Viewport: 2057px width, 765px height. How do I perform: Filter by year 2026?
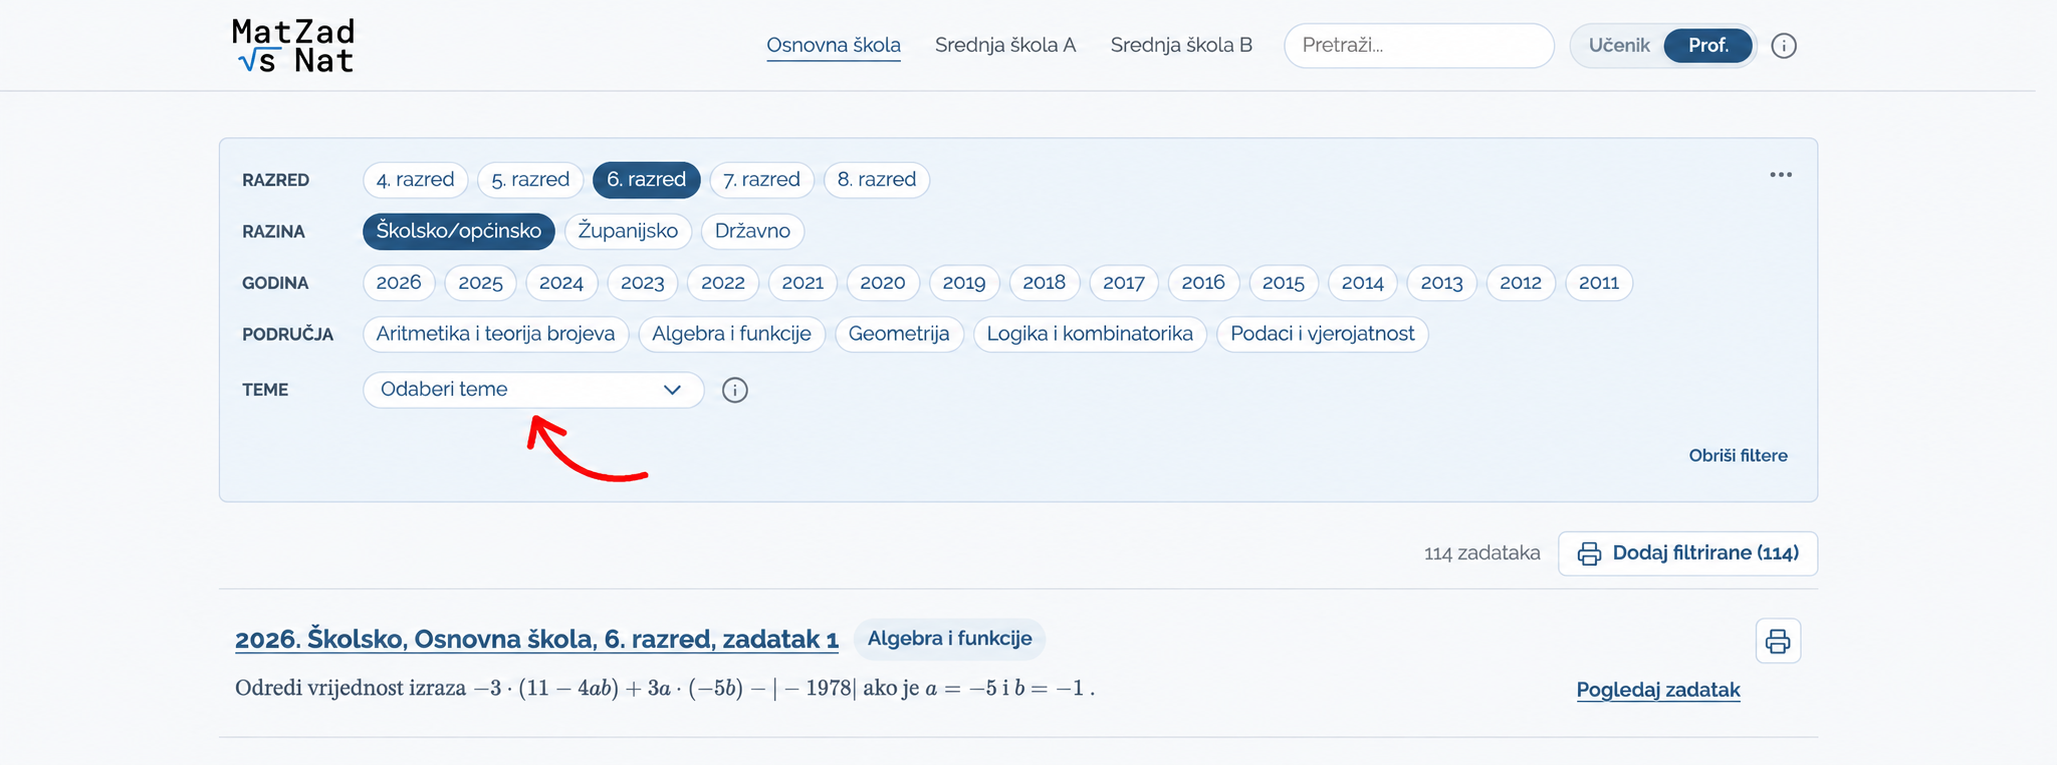click(x=398, y=283)
